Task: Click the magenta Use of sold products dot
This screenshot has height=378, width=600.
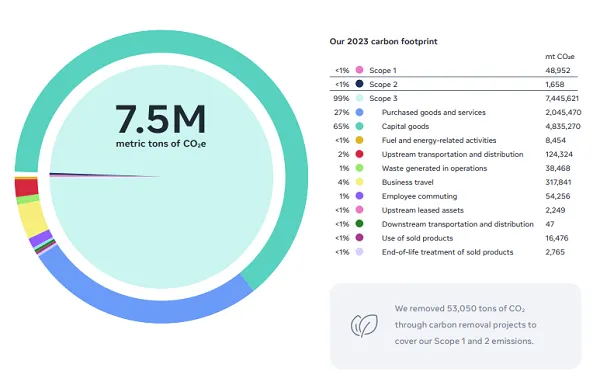Action: (x=359, y=238)
